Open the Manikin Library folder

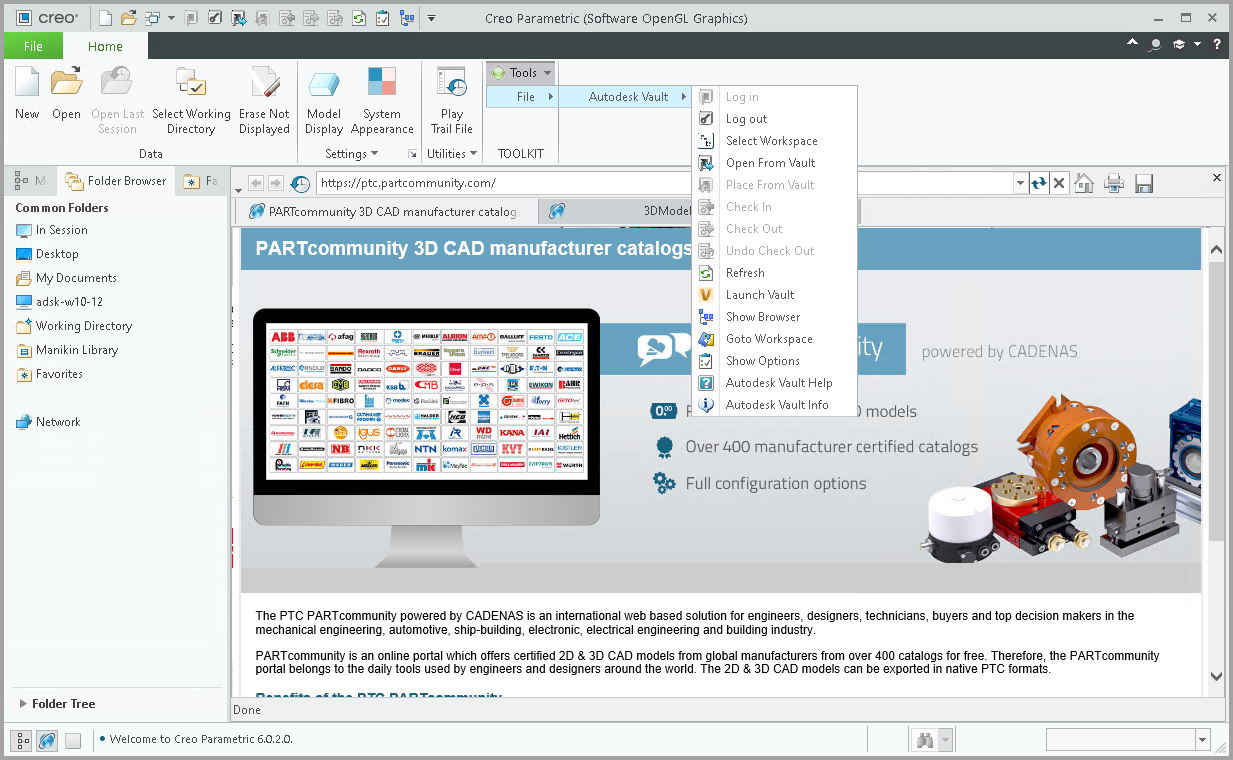pos(67,350)
